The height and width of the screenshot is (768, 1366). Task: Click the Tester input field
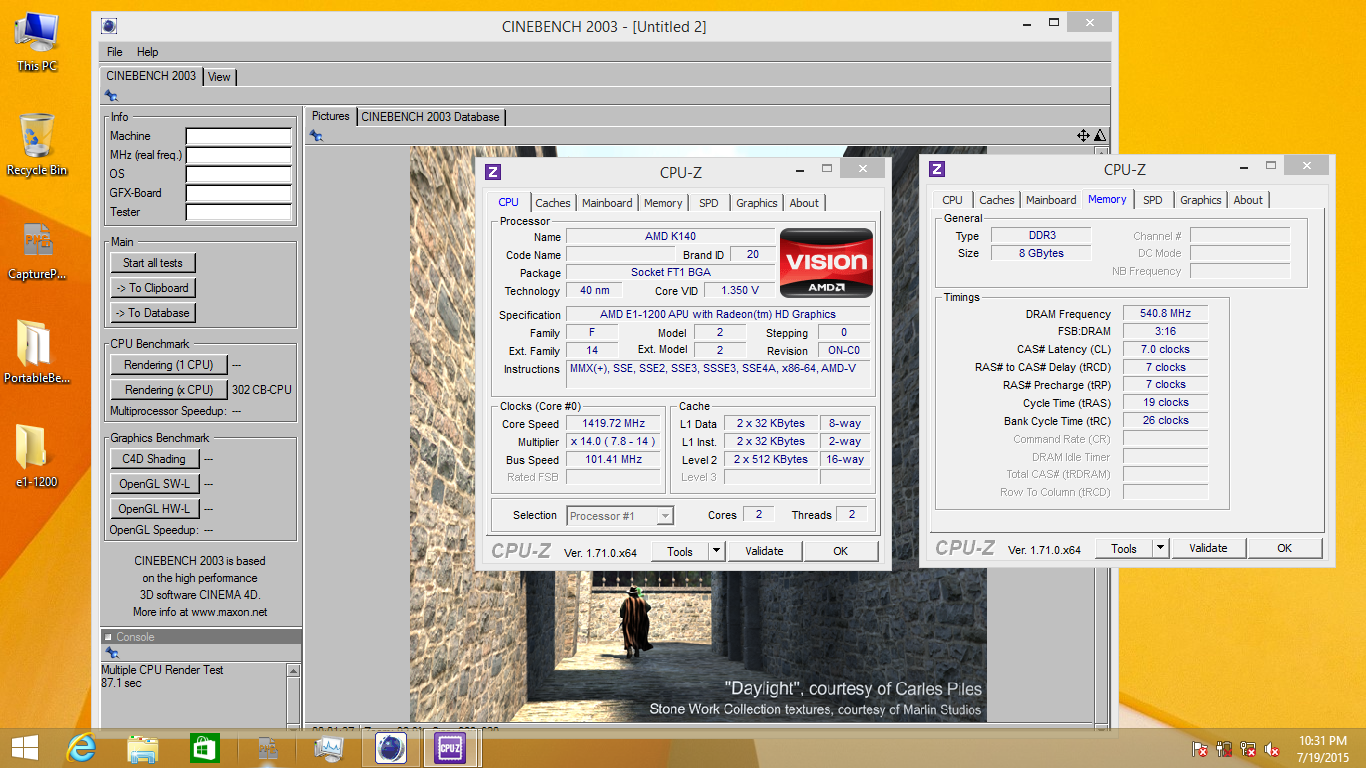(238, 212)
